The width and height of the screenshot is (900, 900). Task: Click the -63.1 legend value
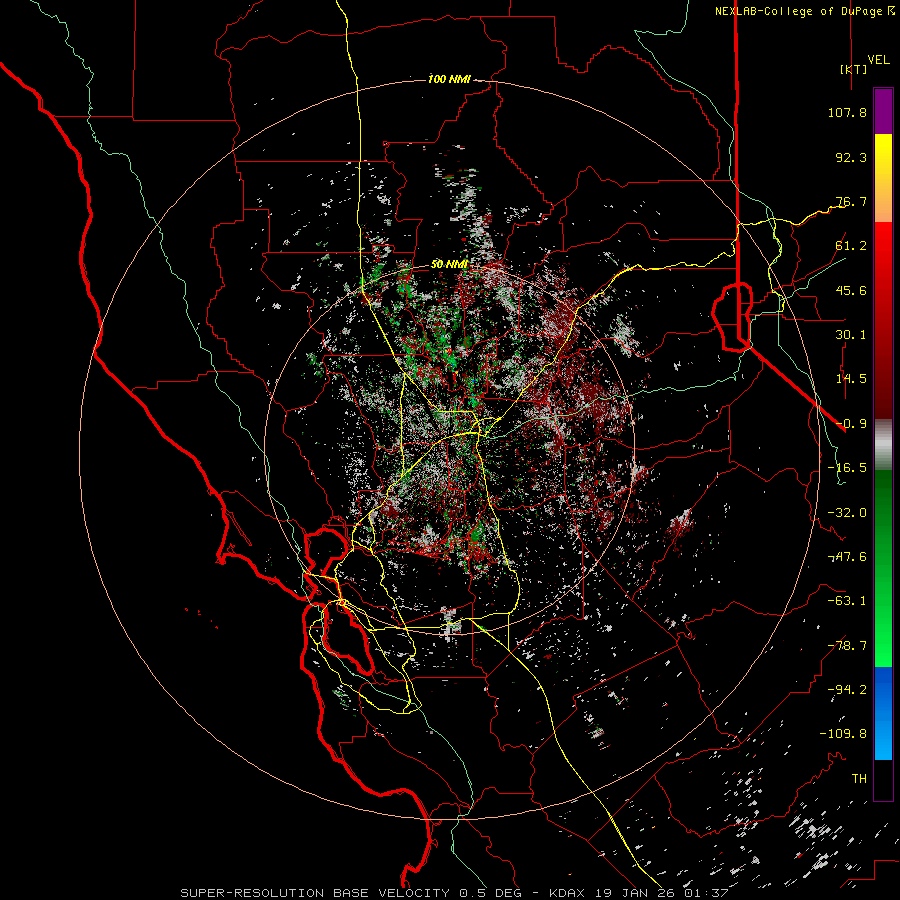click(x=847, y=601)
